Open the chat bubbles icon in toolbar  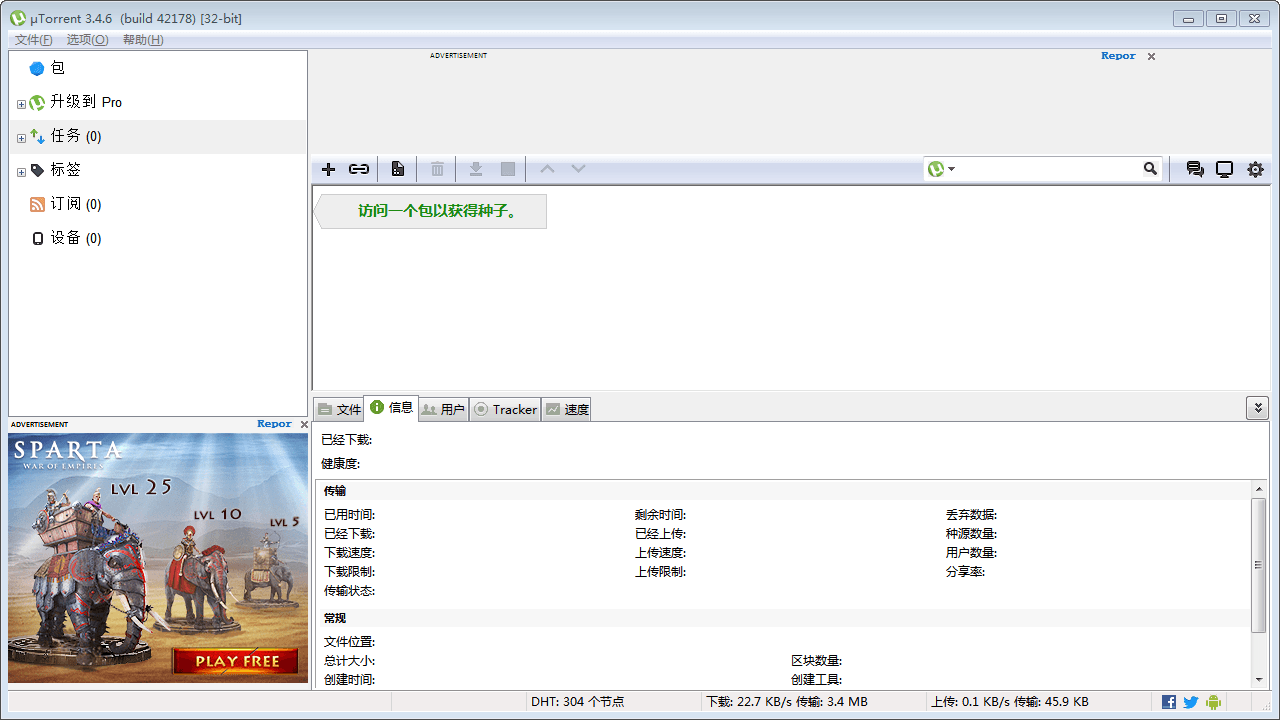pyautogui.click(x=1194, y=169)
